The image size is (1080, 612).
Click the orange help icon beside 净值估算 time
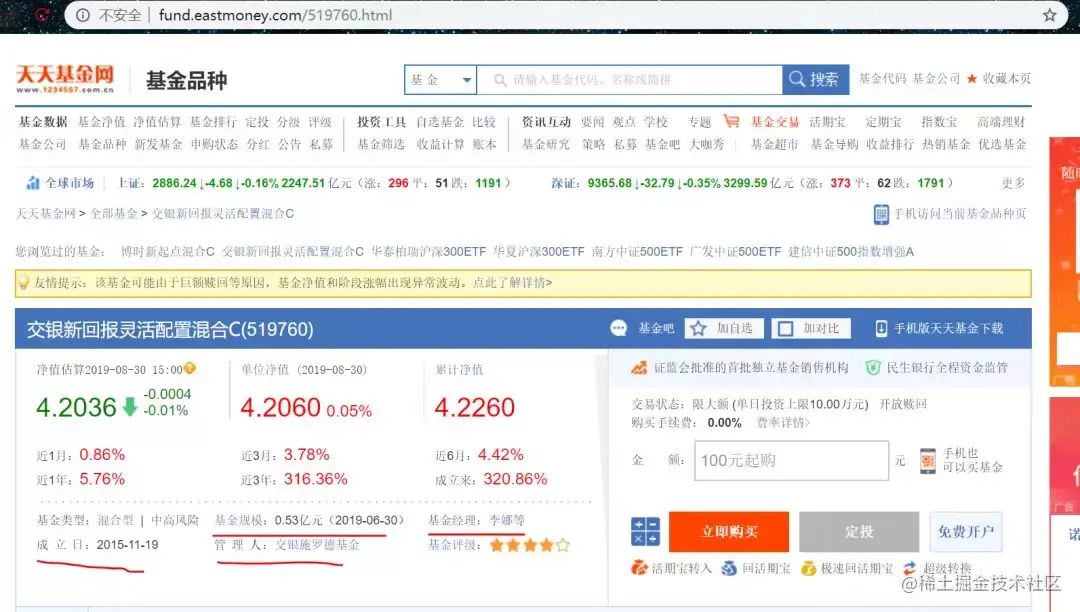(x=190, y=368)
